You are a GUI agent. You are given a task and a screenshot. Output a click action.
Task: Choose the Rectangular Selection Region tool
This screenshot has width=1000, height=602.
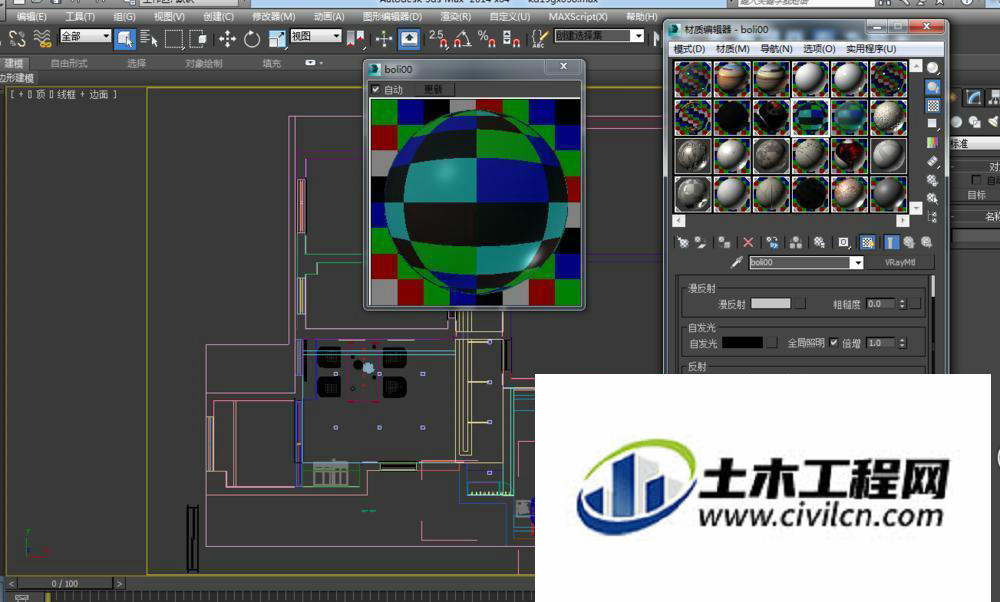click(173, 39)
